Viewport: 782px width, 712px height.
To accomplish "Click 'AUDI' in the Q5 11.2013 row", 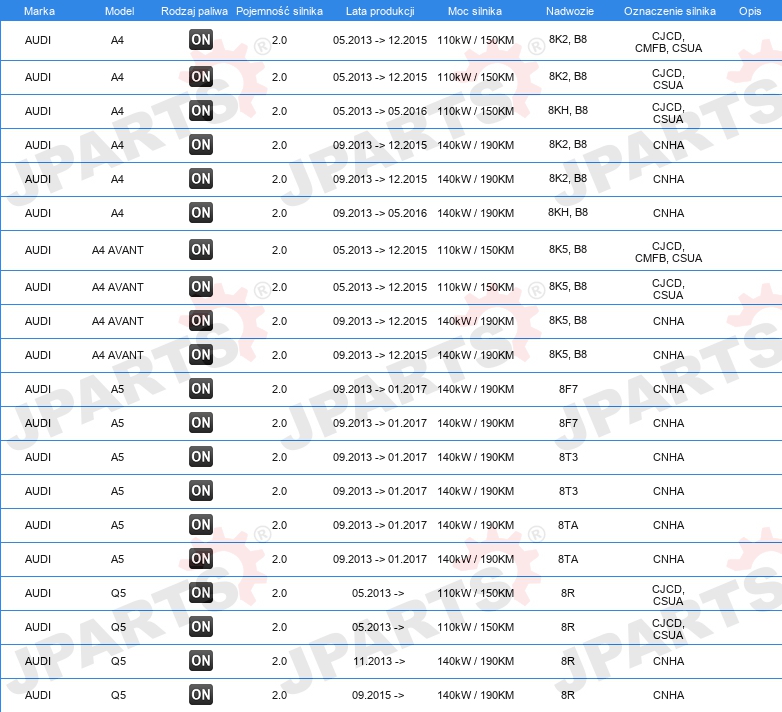I will 38,661.
